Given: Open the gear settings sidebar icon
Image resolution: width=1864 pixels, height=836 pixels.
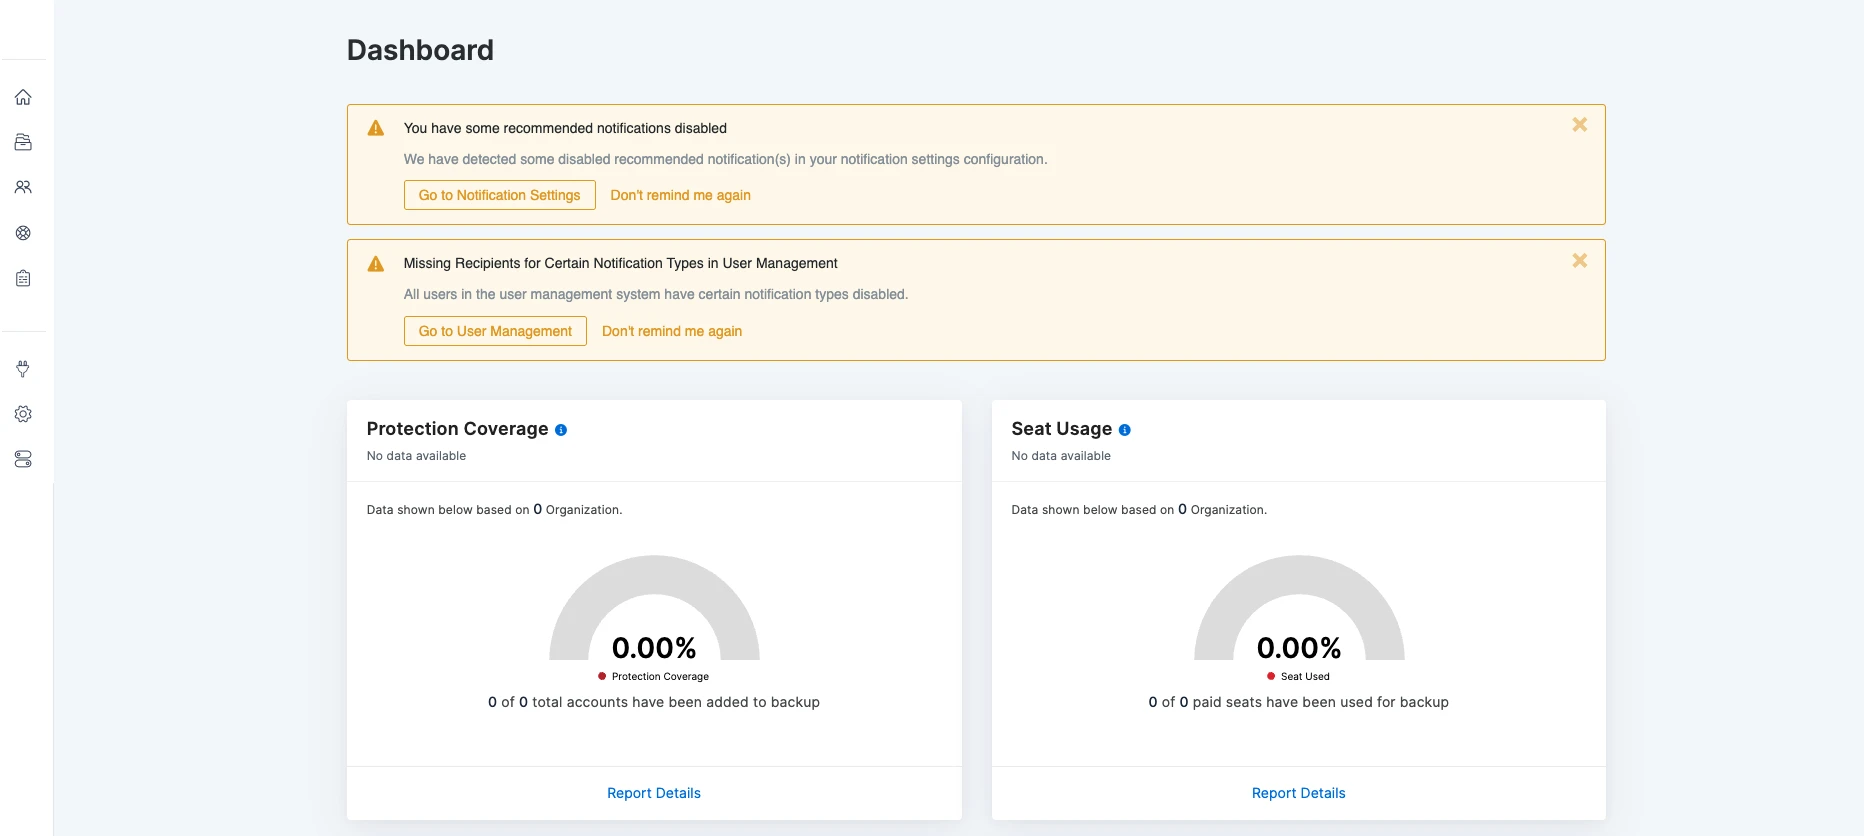Looking at the screenshot, I should pyautogui.click(x=23, y=414).
